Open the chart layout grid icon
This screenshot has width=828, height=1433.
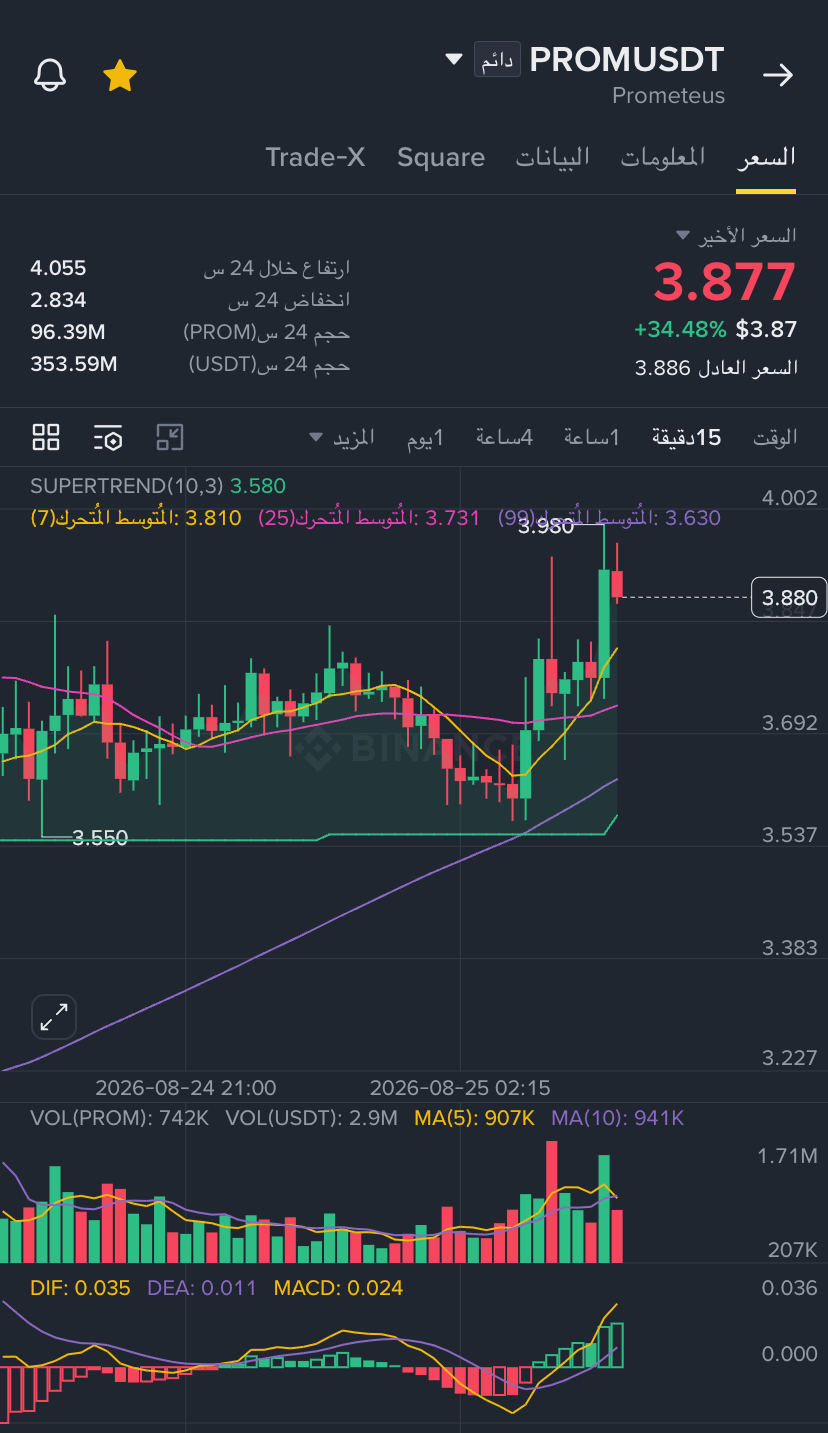[x=46, y=437]
